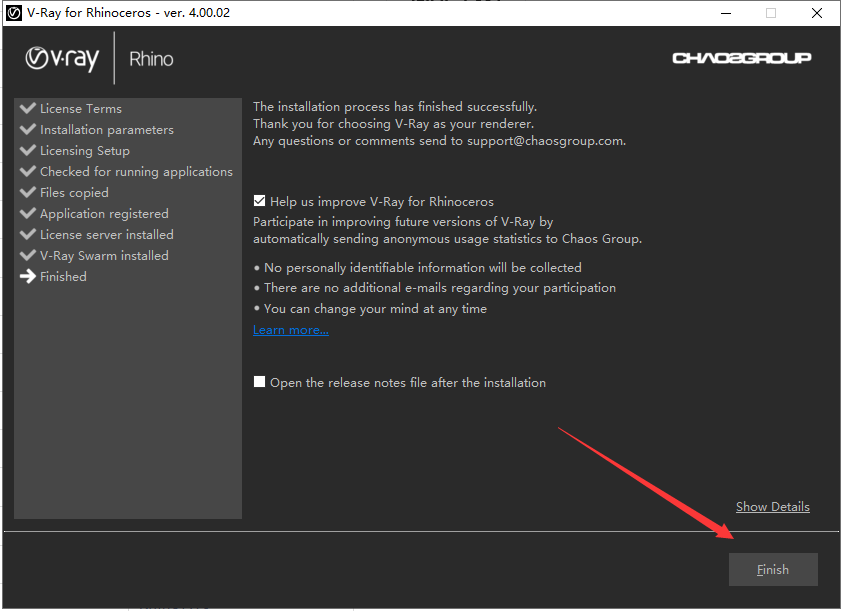The image size is (843, 611).
Task: Select the Installation parameters step text
Action: click(x=106, y=130)
